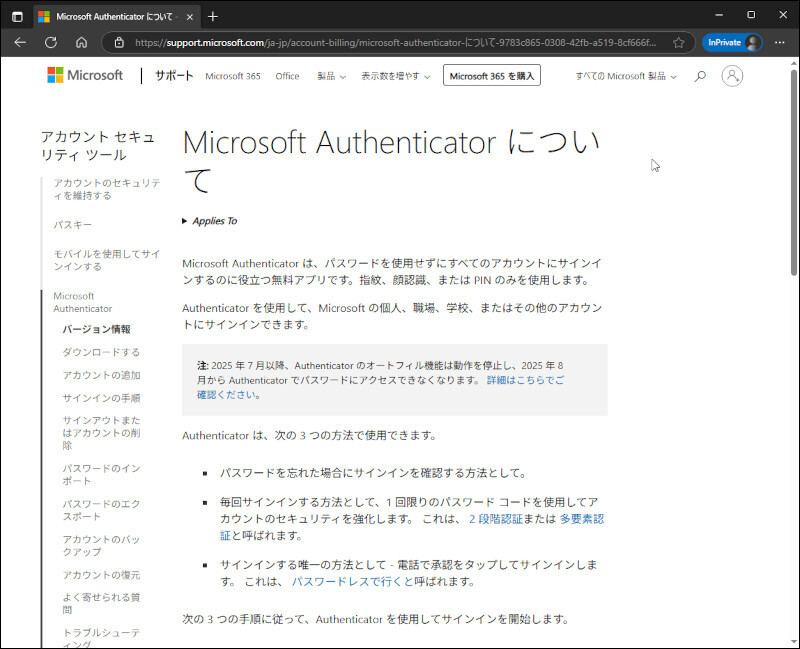This screenshot has width=800, height=649.
Task: Open パスキー in the sidebar
Action: [x=72, y=224]
